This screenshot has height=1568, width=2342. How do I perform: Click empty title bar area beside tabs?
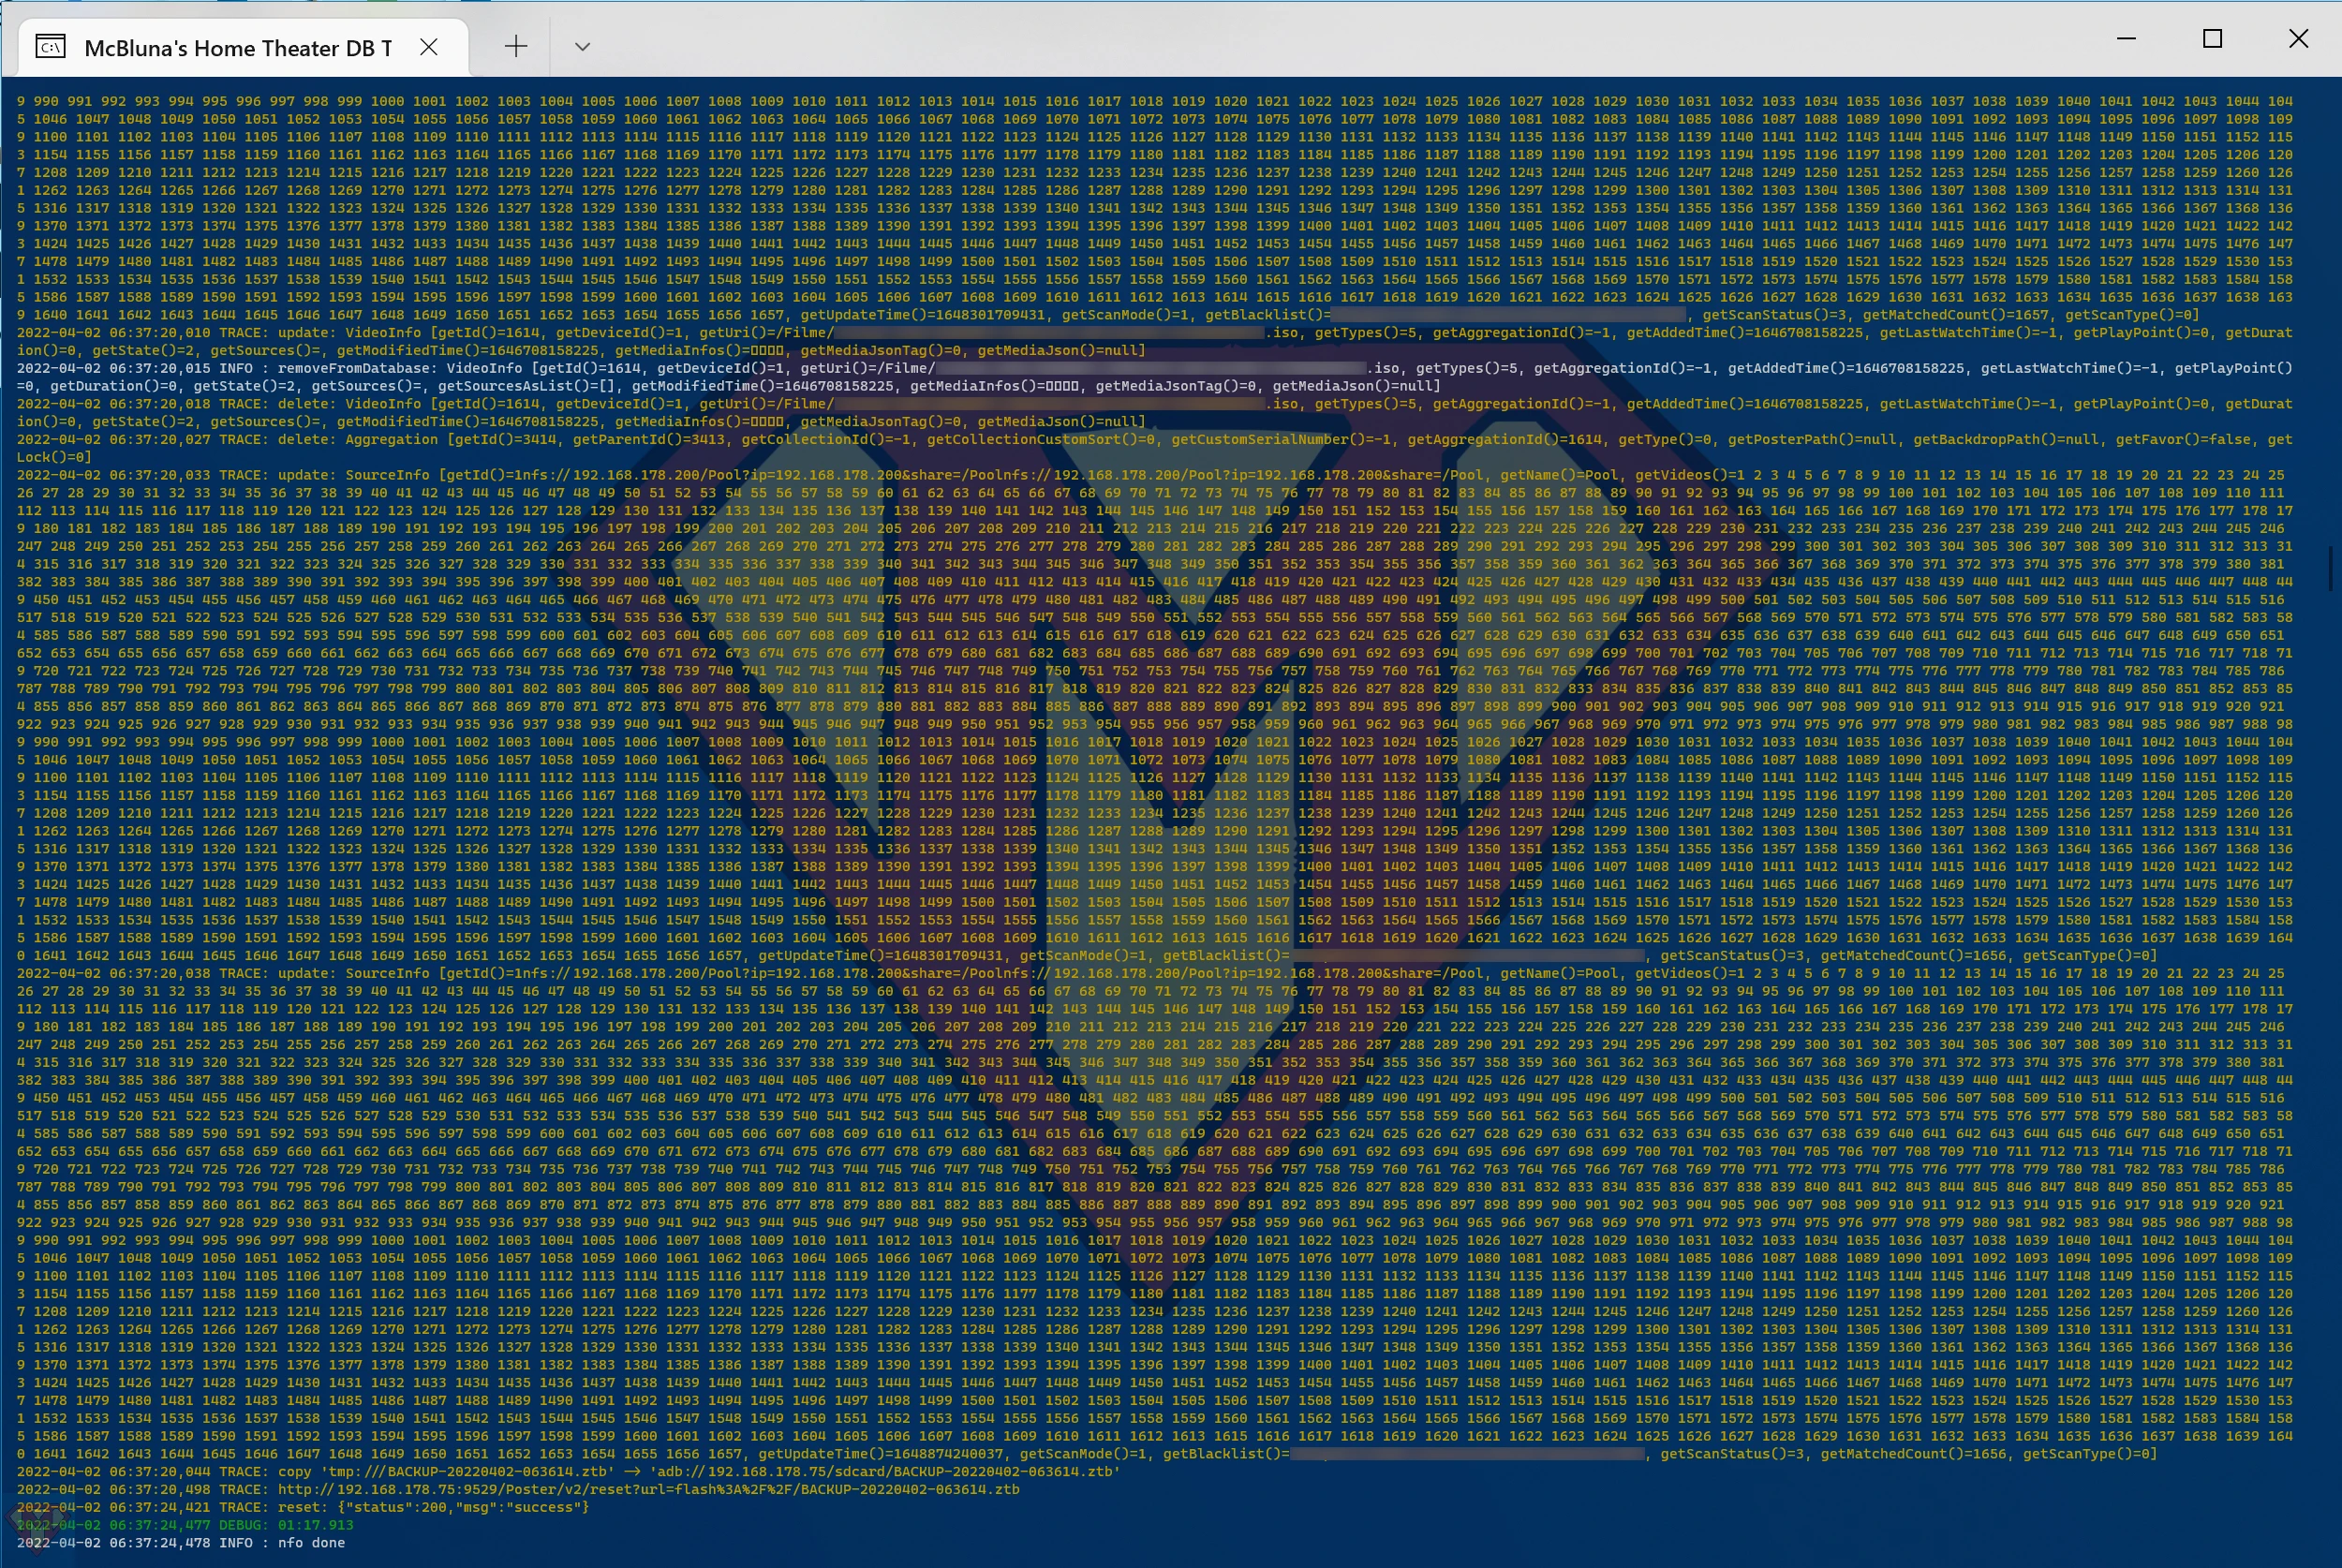point(1300,40)
